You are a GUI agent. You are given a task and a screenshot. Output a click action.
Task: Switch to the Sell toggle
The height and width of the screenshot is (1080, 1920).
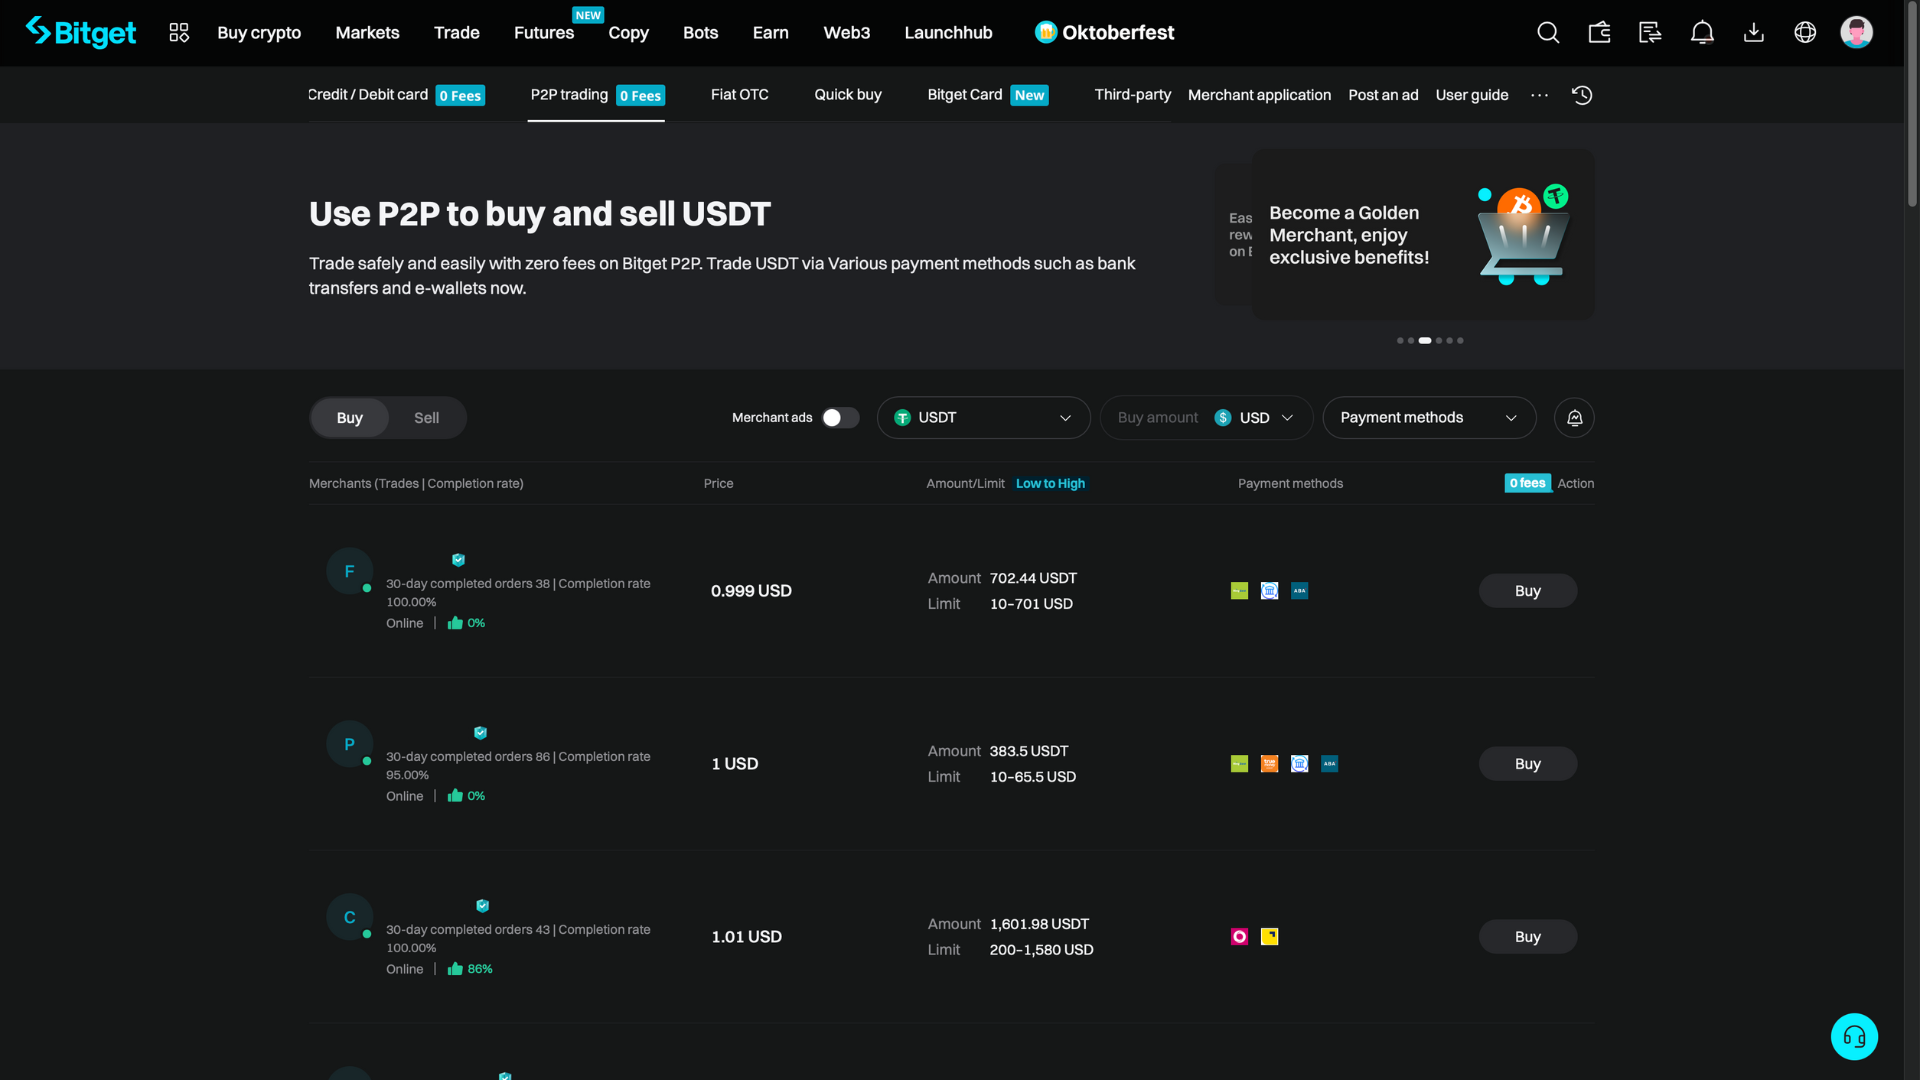click(x=426, y=418)
